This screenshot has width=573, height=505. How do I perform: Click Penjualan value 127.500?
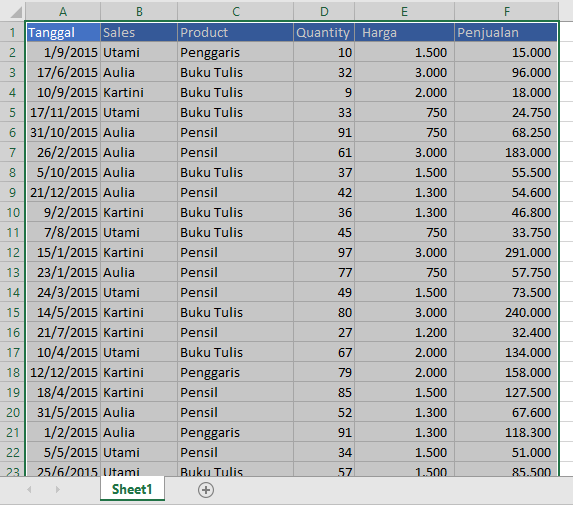(506, 392)
